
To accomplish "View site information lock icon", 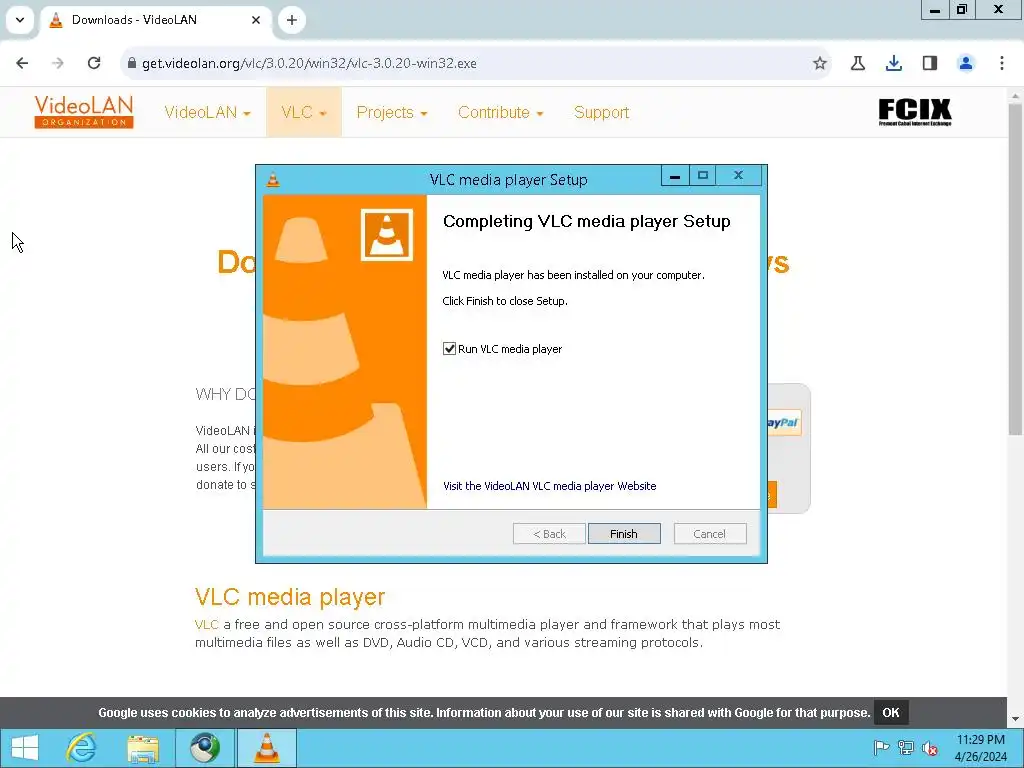I will [132, 63].
